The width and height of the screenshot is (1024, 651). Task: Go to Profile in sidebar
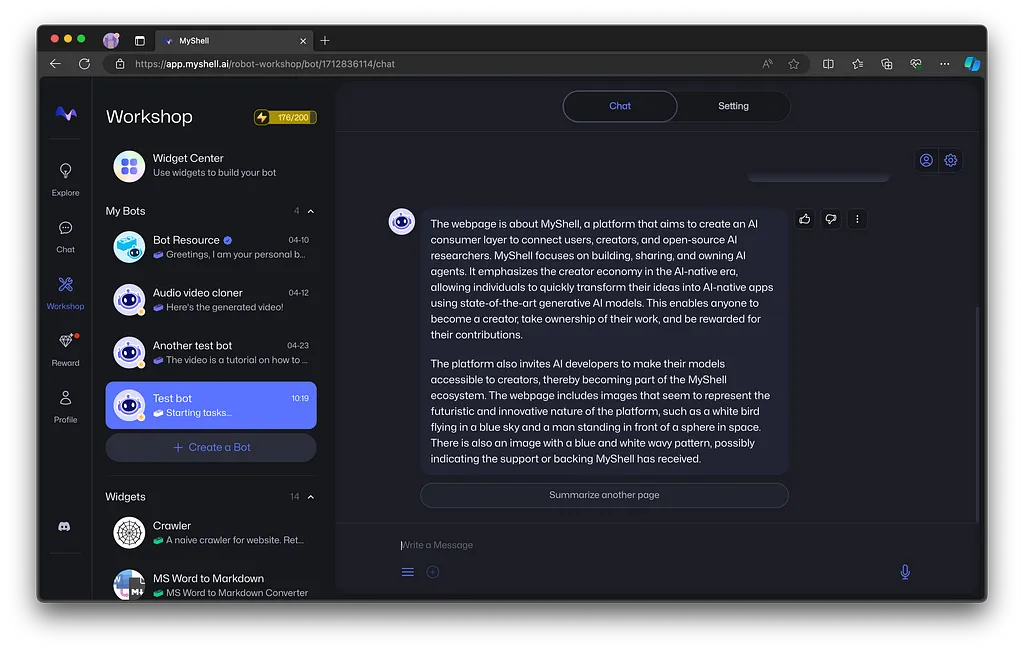coord(65,399)
